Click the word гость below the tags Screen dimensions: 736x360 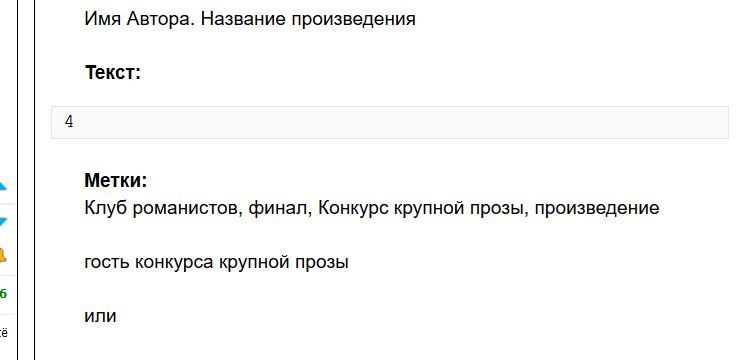pos(107,262)
